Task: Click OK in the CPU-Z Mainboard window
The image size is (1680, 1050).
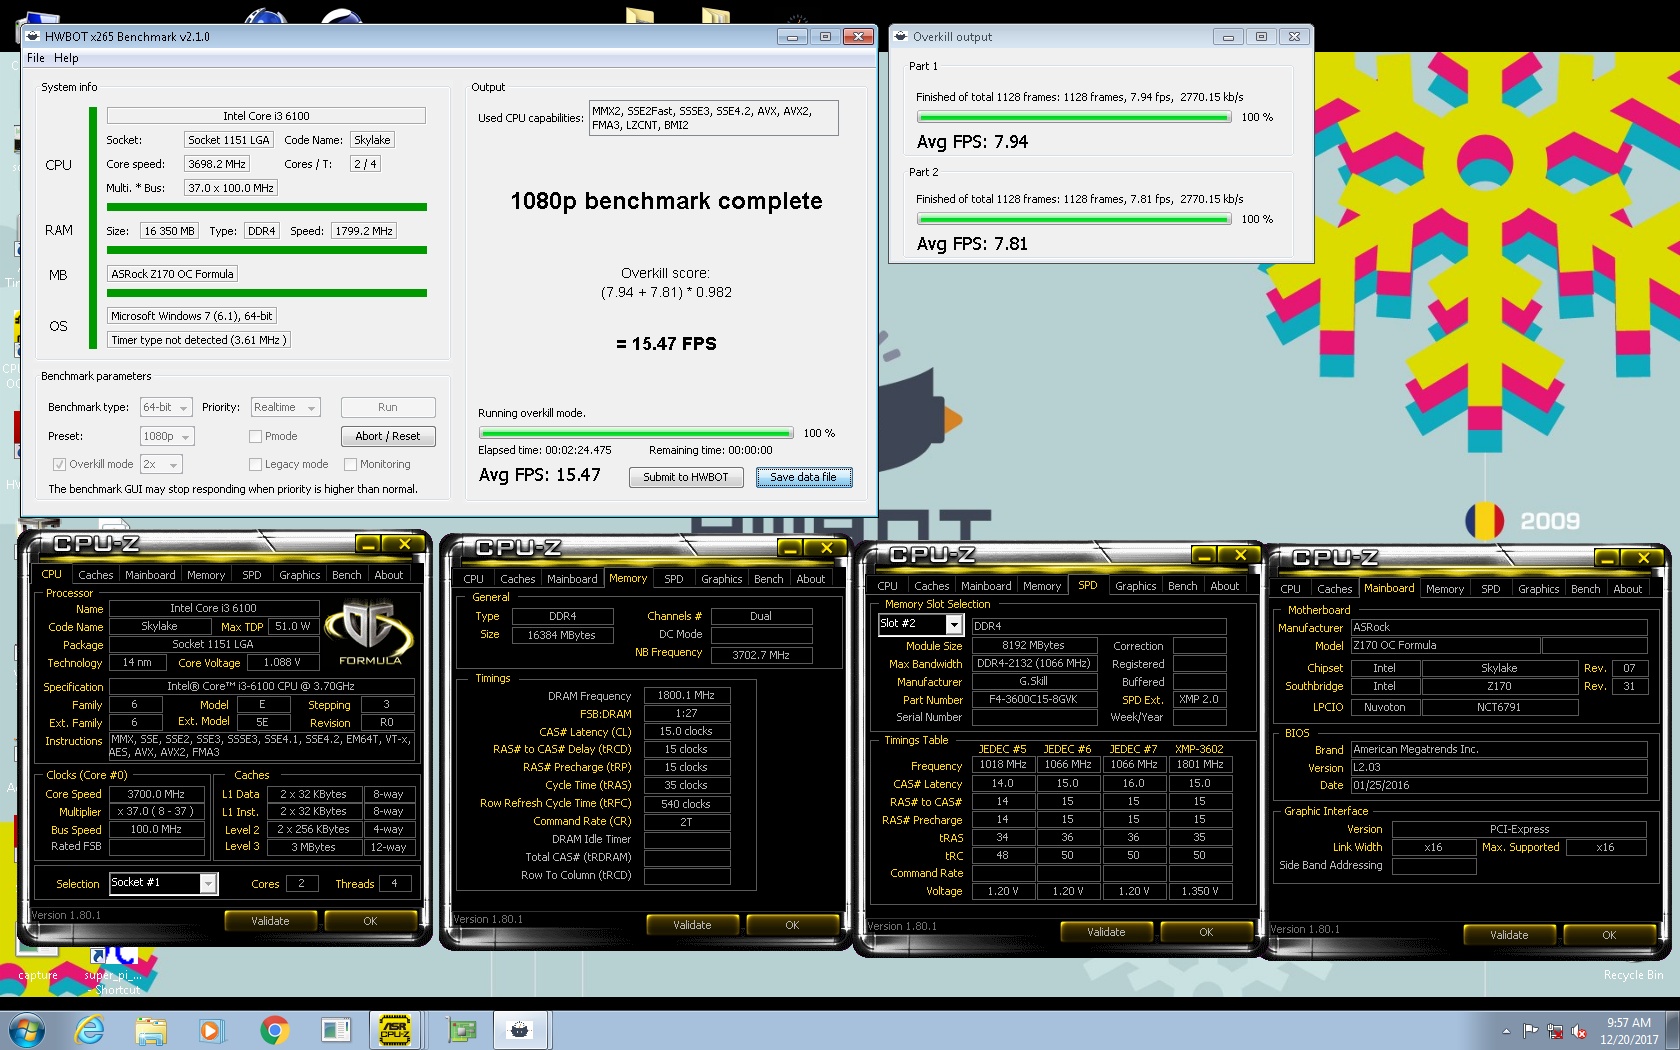Action: [1609, 935]
